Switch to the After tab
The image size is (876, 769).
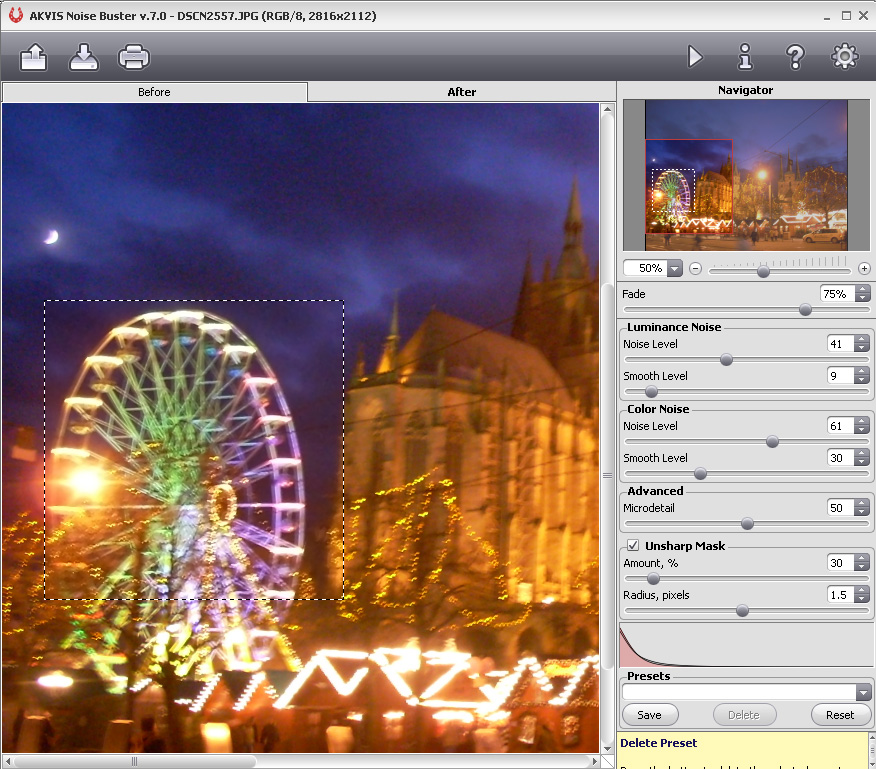(461, 92)
